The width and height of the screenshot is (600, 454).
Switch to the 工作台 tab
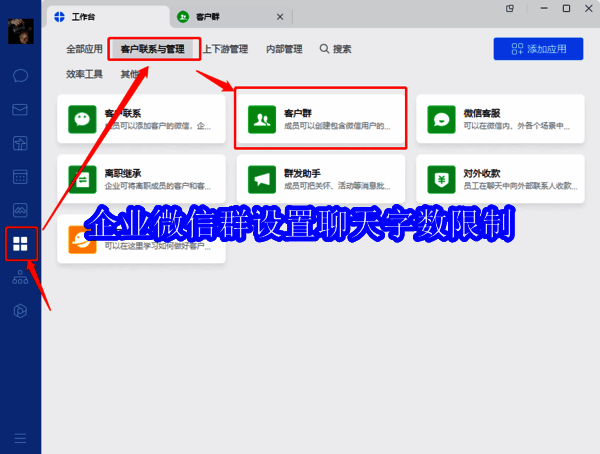click(x=108, y=17)
